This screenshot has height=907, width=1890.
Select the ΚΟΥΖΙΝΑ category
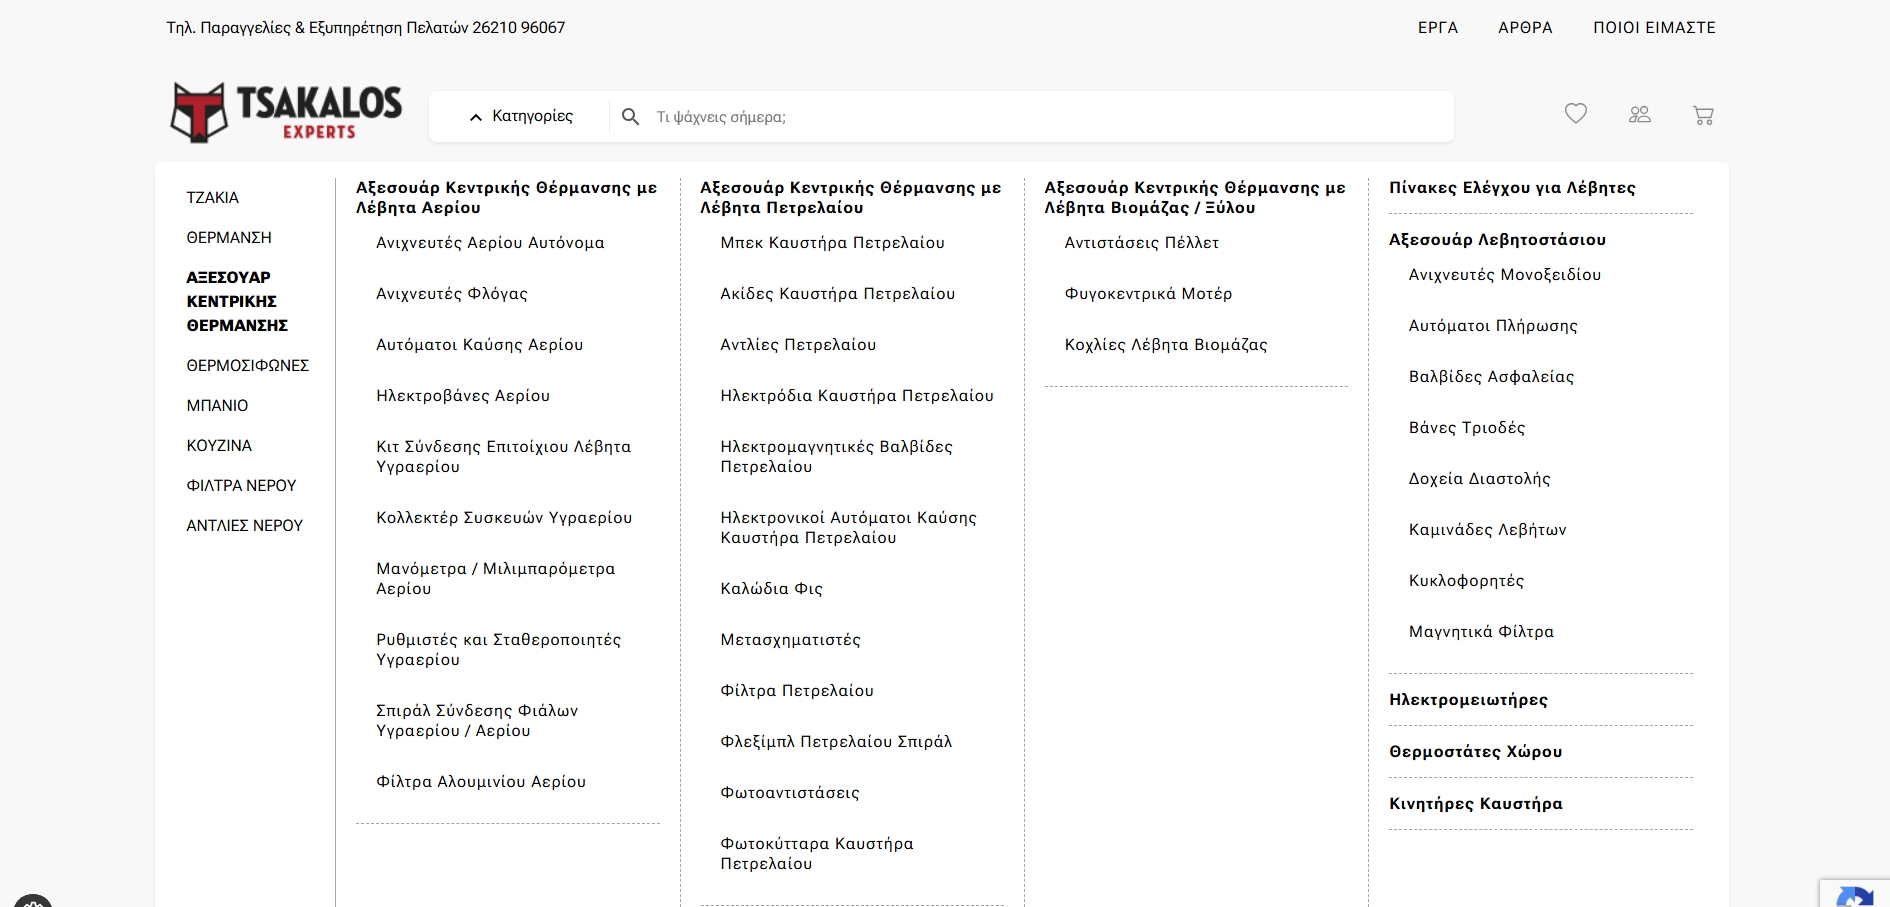(219, 446)
